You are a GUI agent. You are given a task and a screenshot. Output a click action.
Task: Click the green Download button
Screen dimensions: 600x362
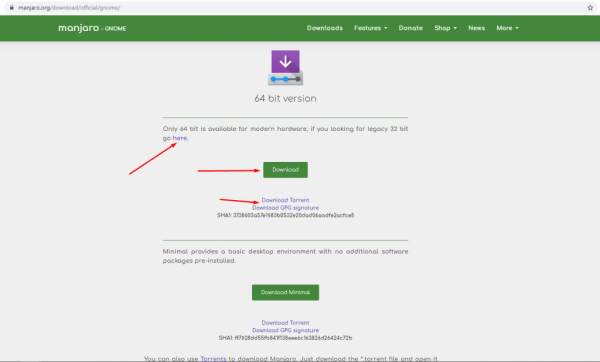click(x=285, y=170)
